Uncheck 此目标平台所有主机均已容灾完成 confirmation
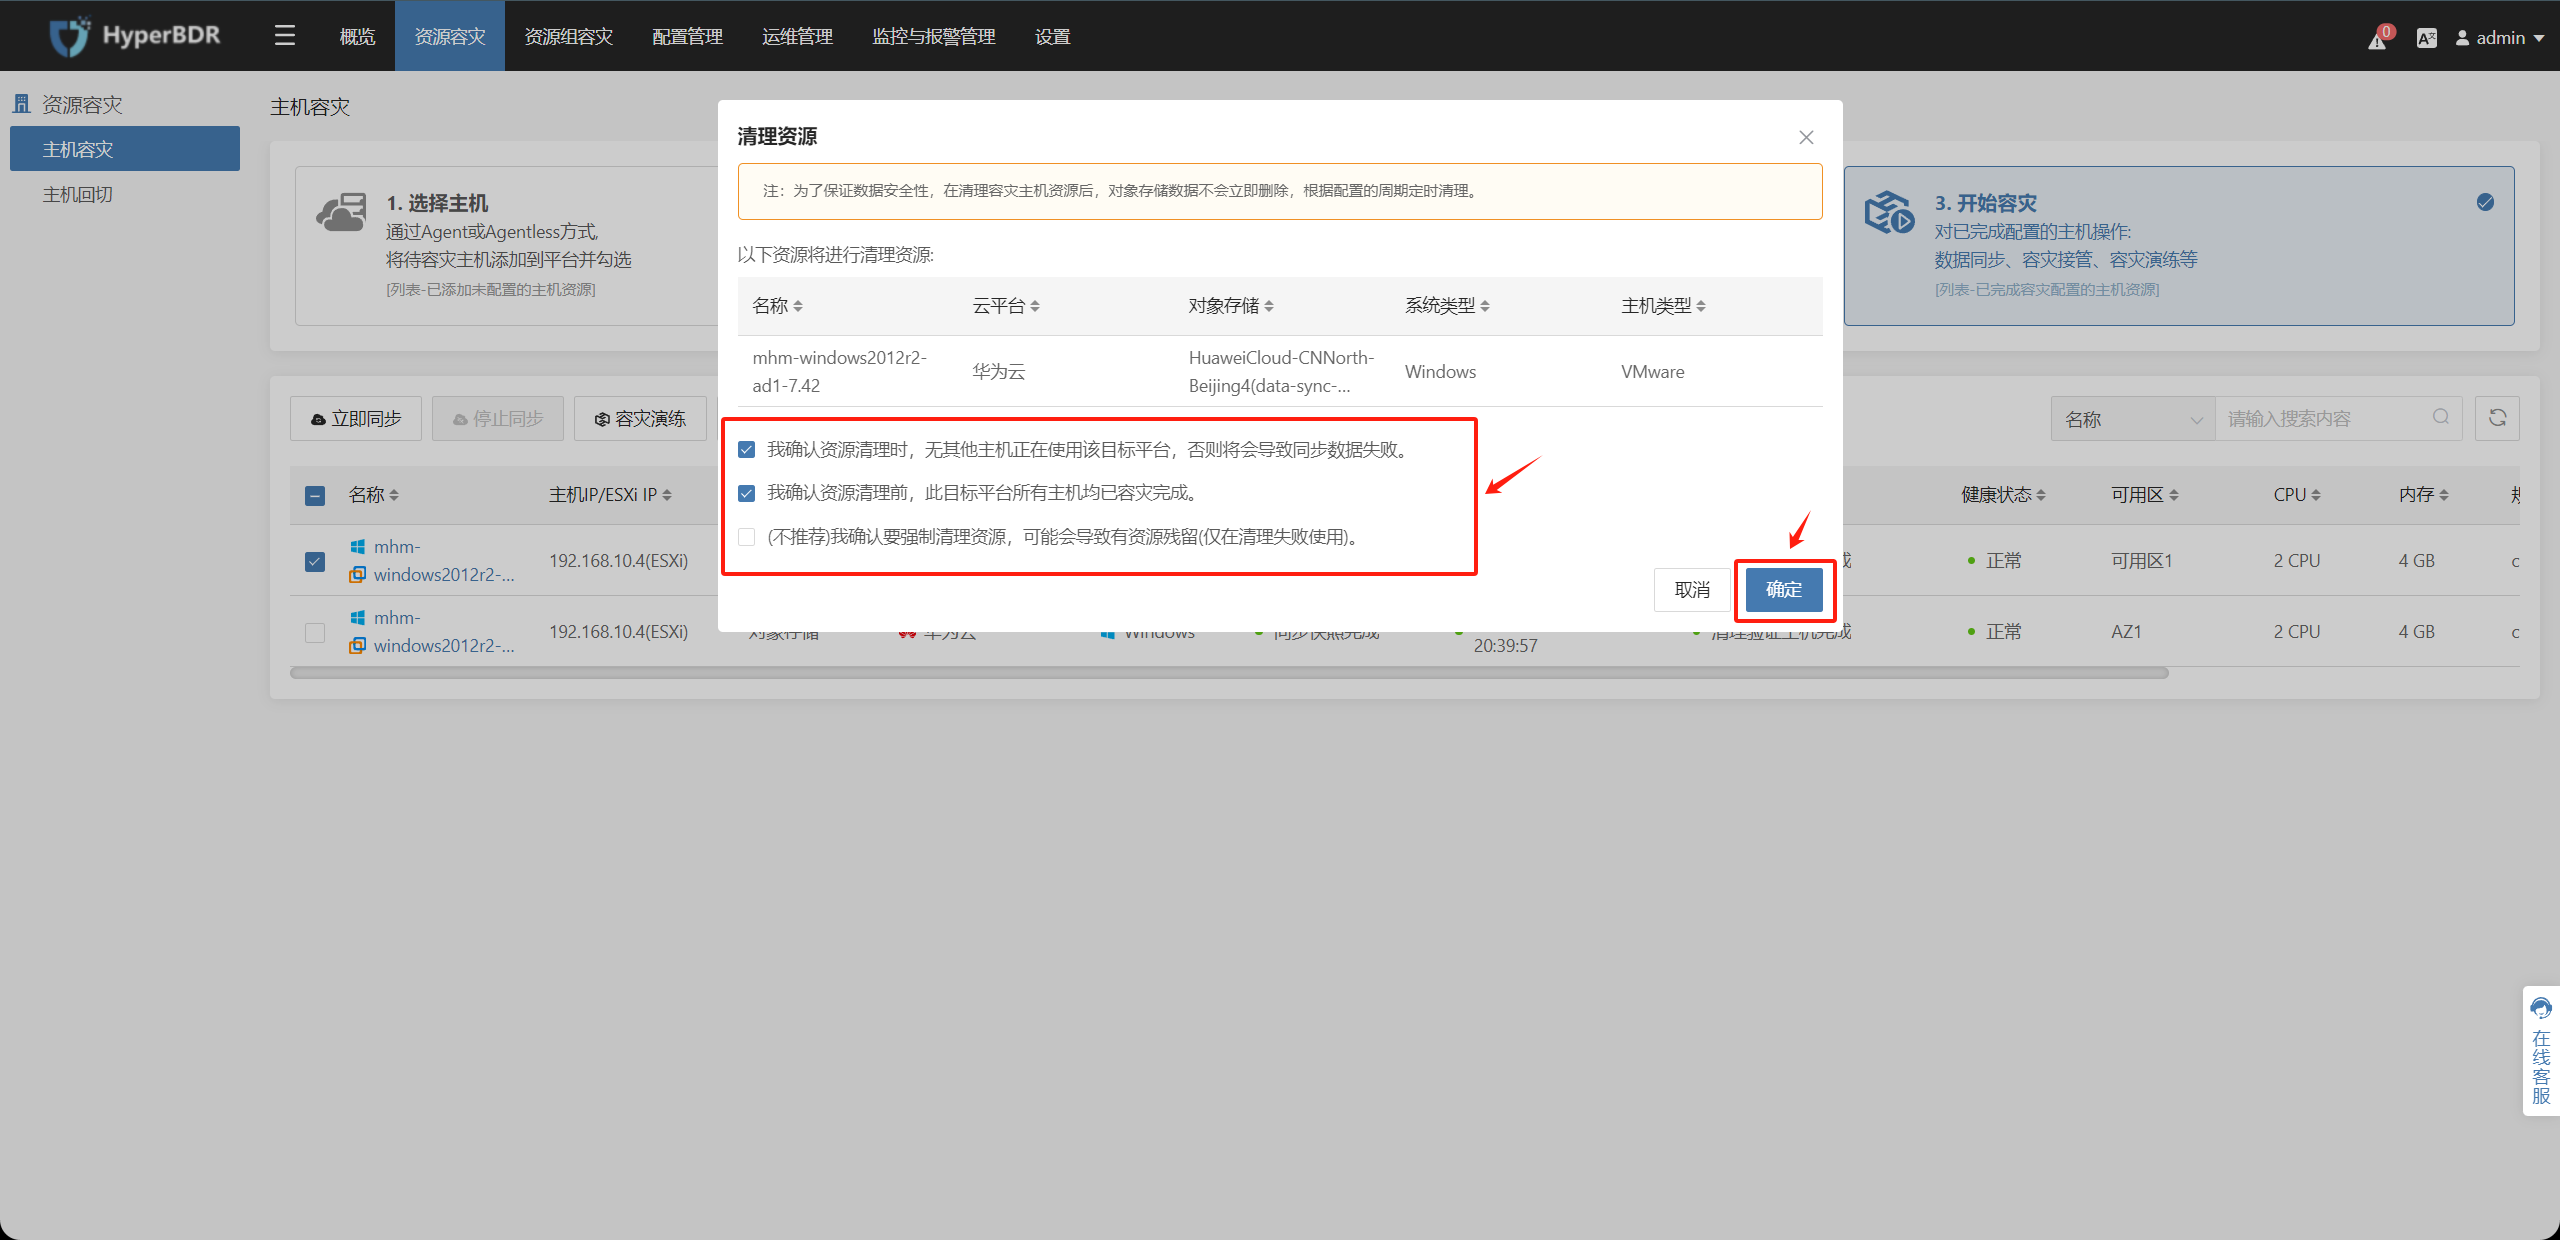 point(746,493)
